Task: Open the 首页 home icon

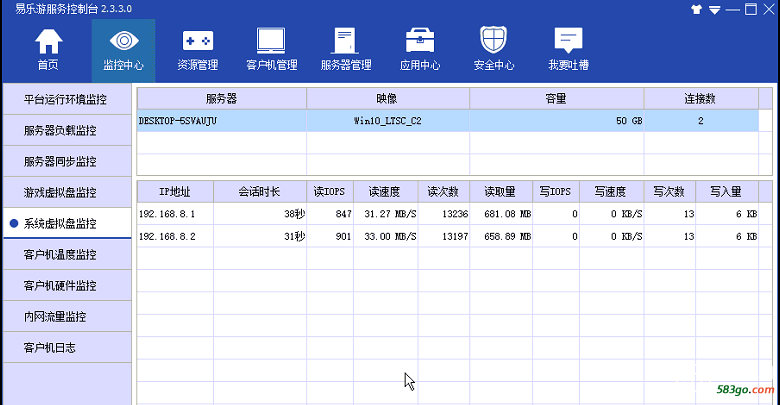Action: [48, 42]
